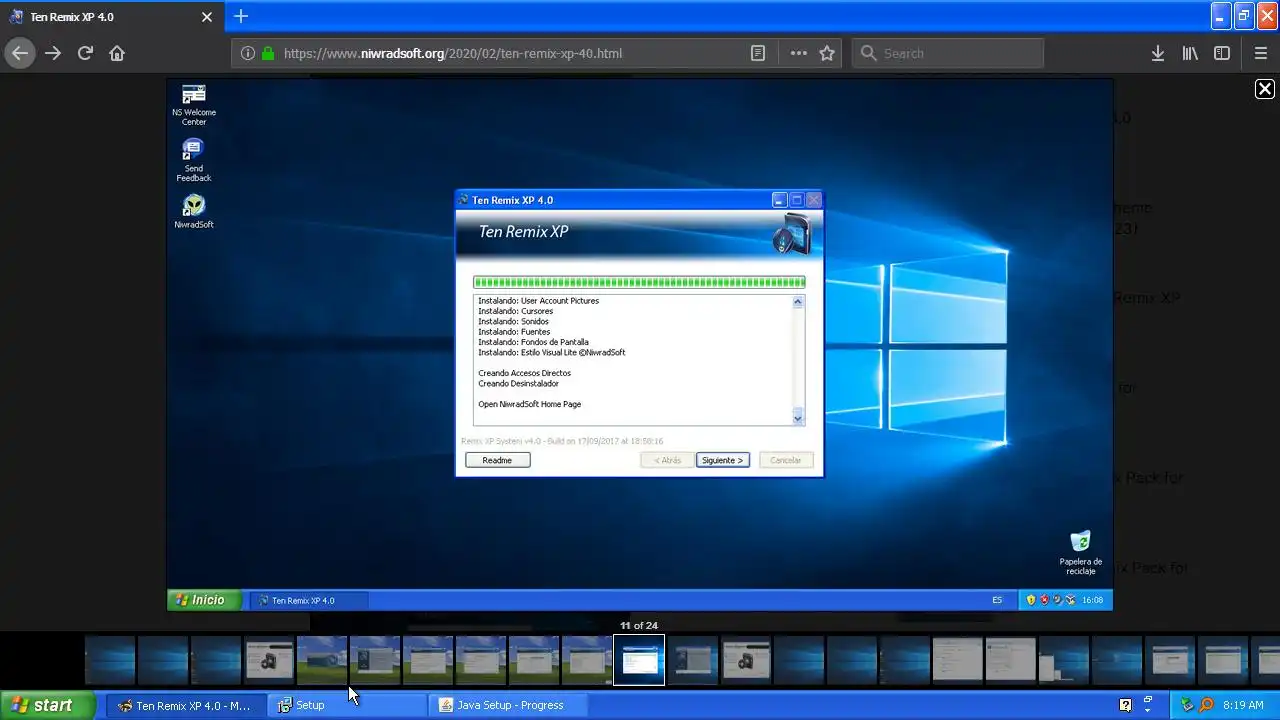1280x720 pixels.
Task: Click the pictured Inicio start button
Action: [203, 600]
